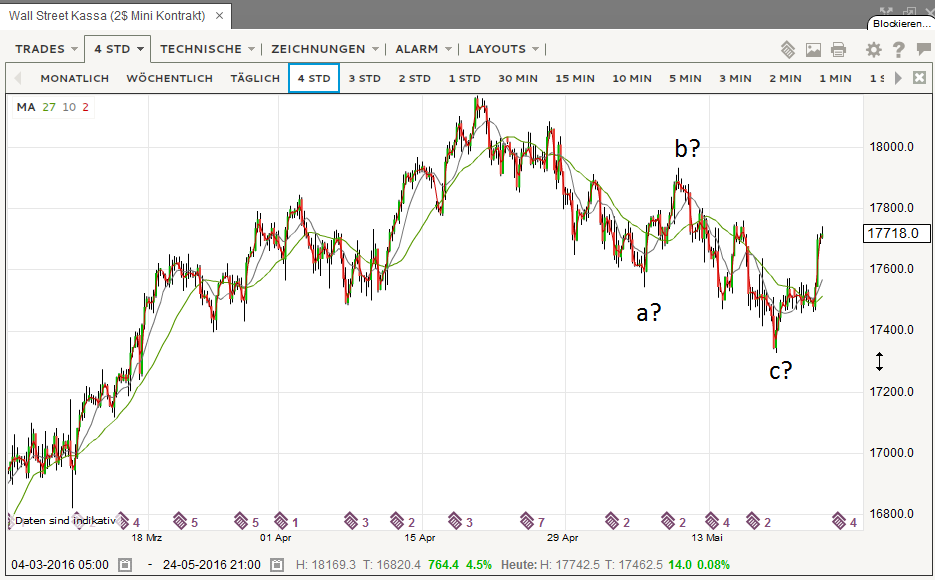Print the chart
935x581 pixels.
[838, 49]
